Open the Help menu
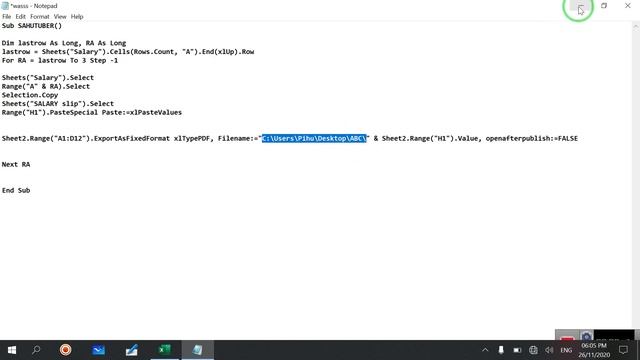 click(77, 17)
